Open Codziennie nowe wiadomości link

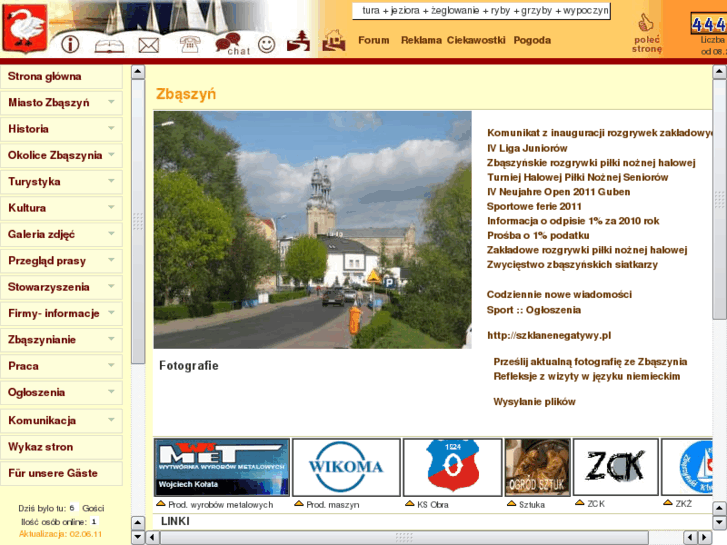[x=559, y=295]
